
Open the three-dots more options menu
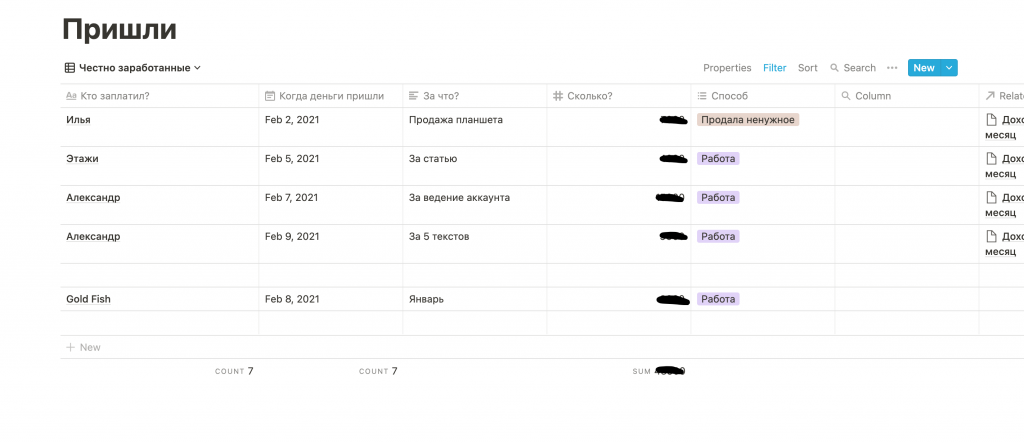(892, 68)
